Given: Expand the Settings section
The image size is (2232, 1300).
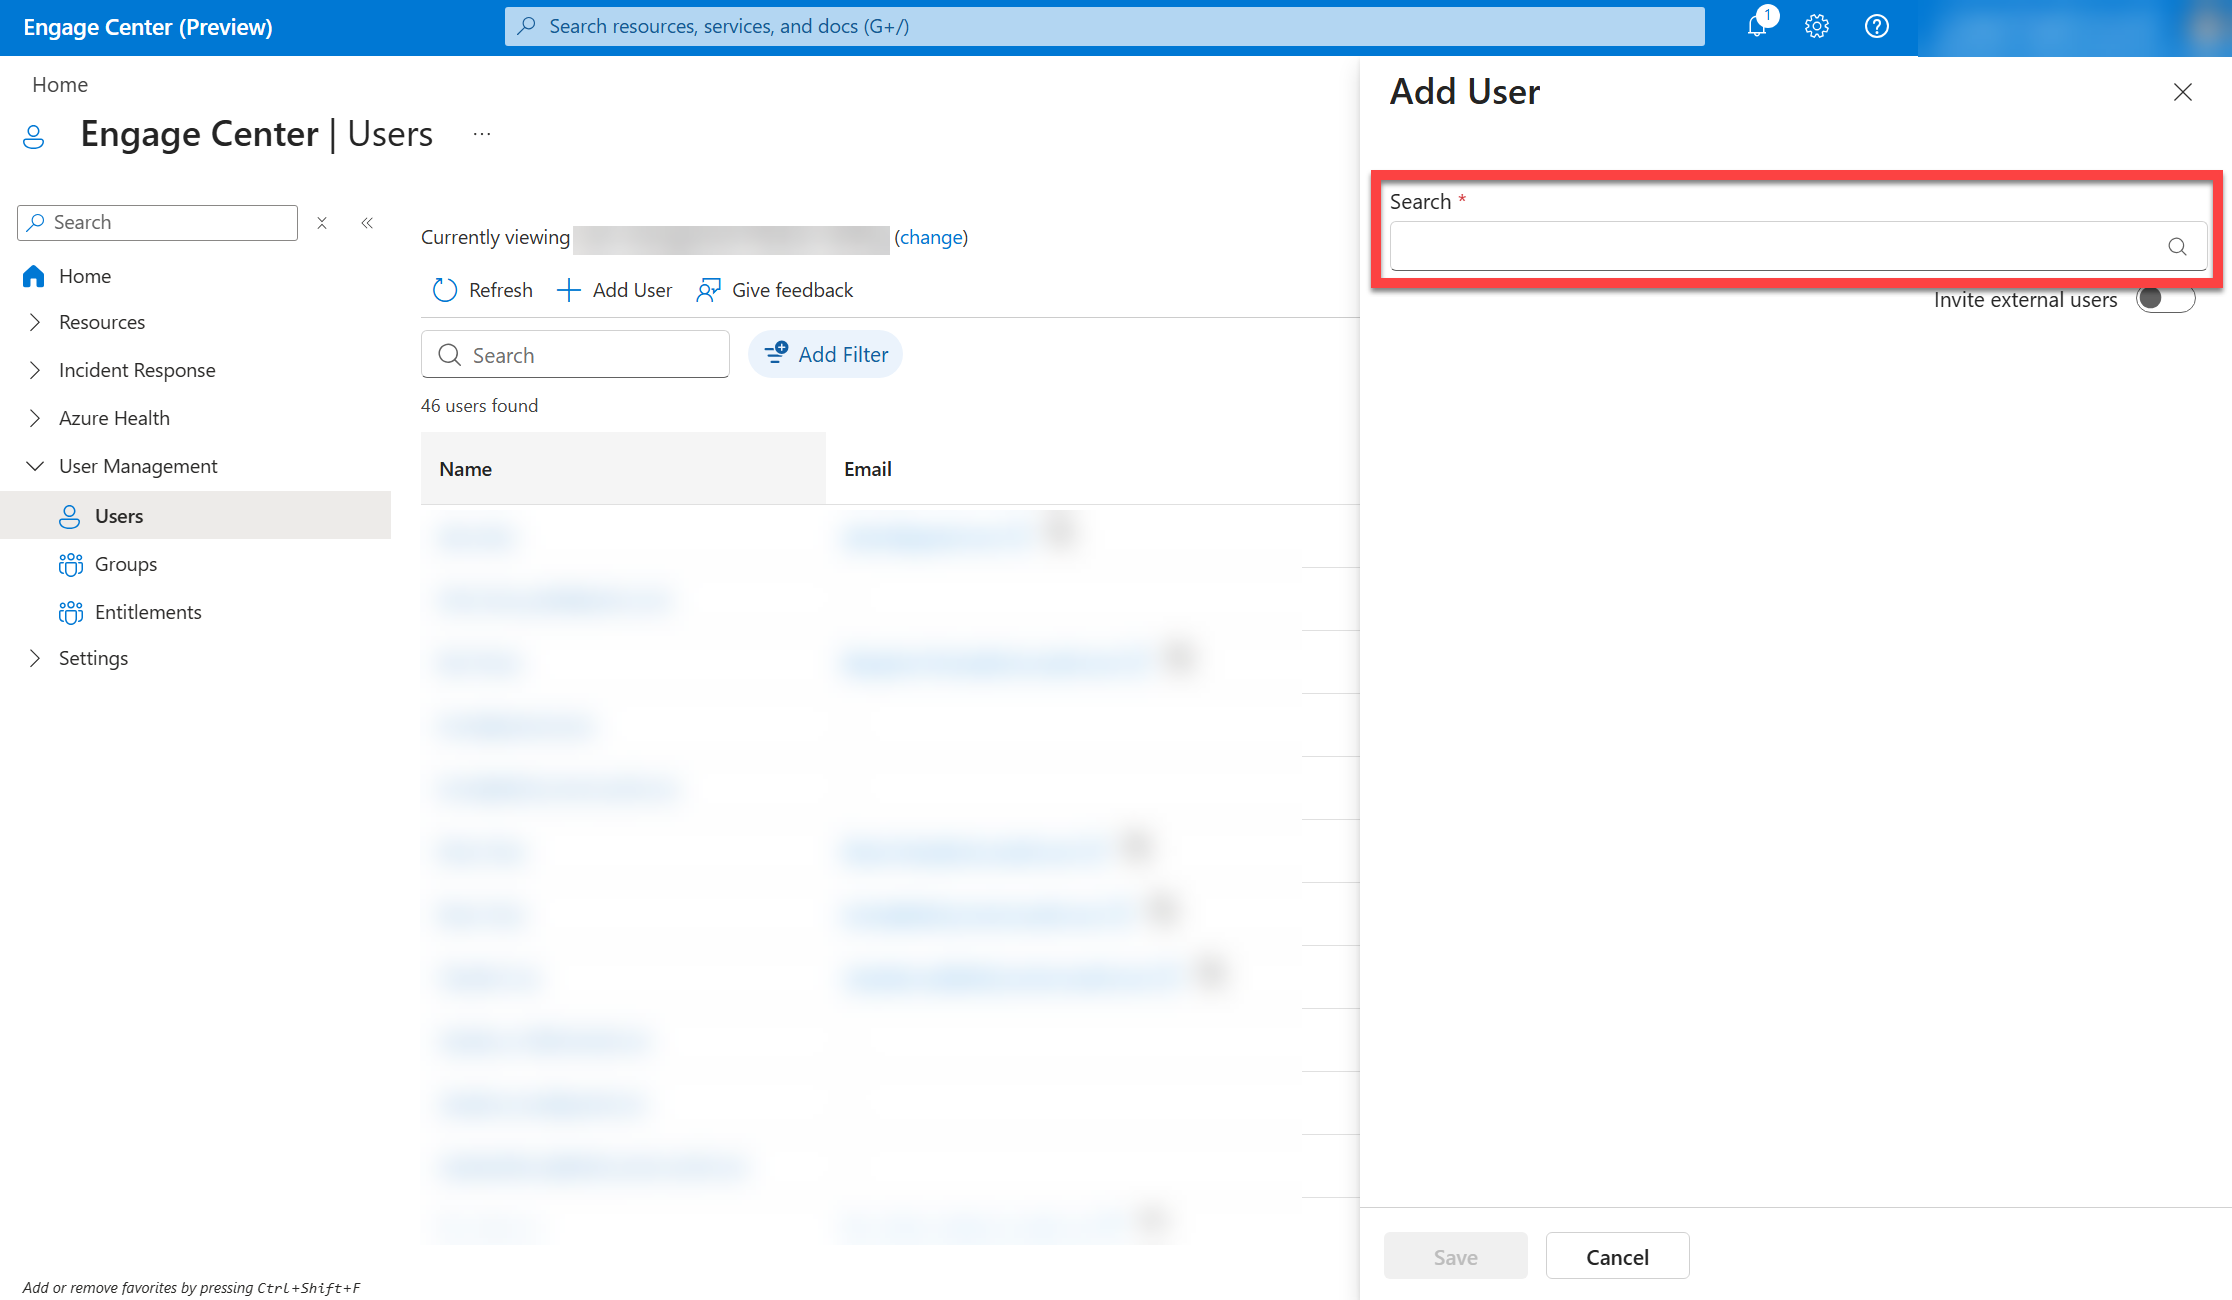Looking at the screenshot, I should 35,658.
